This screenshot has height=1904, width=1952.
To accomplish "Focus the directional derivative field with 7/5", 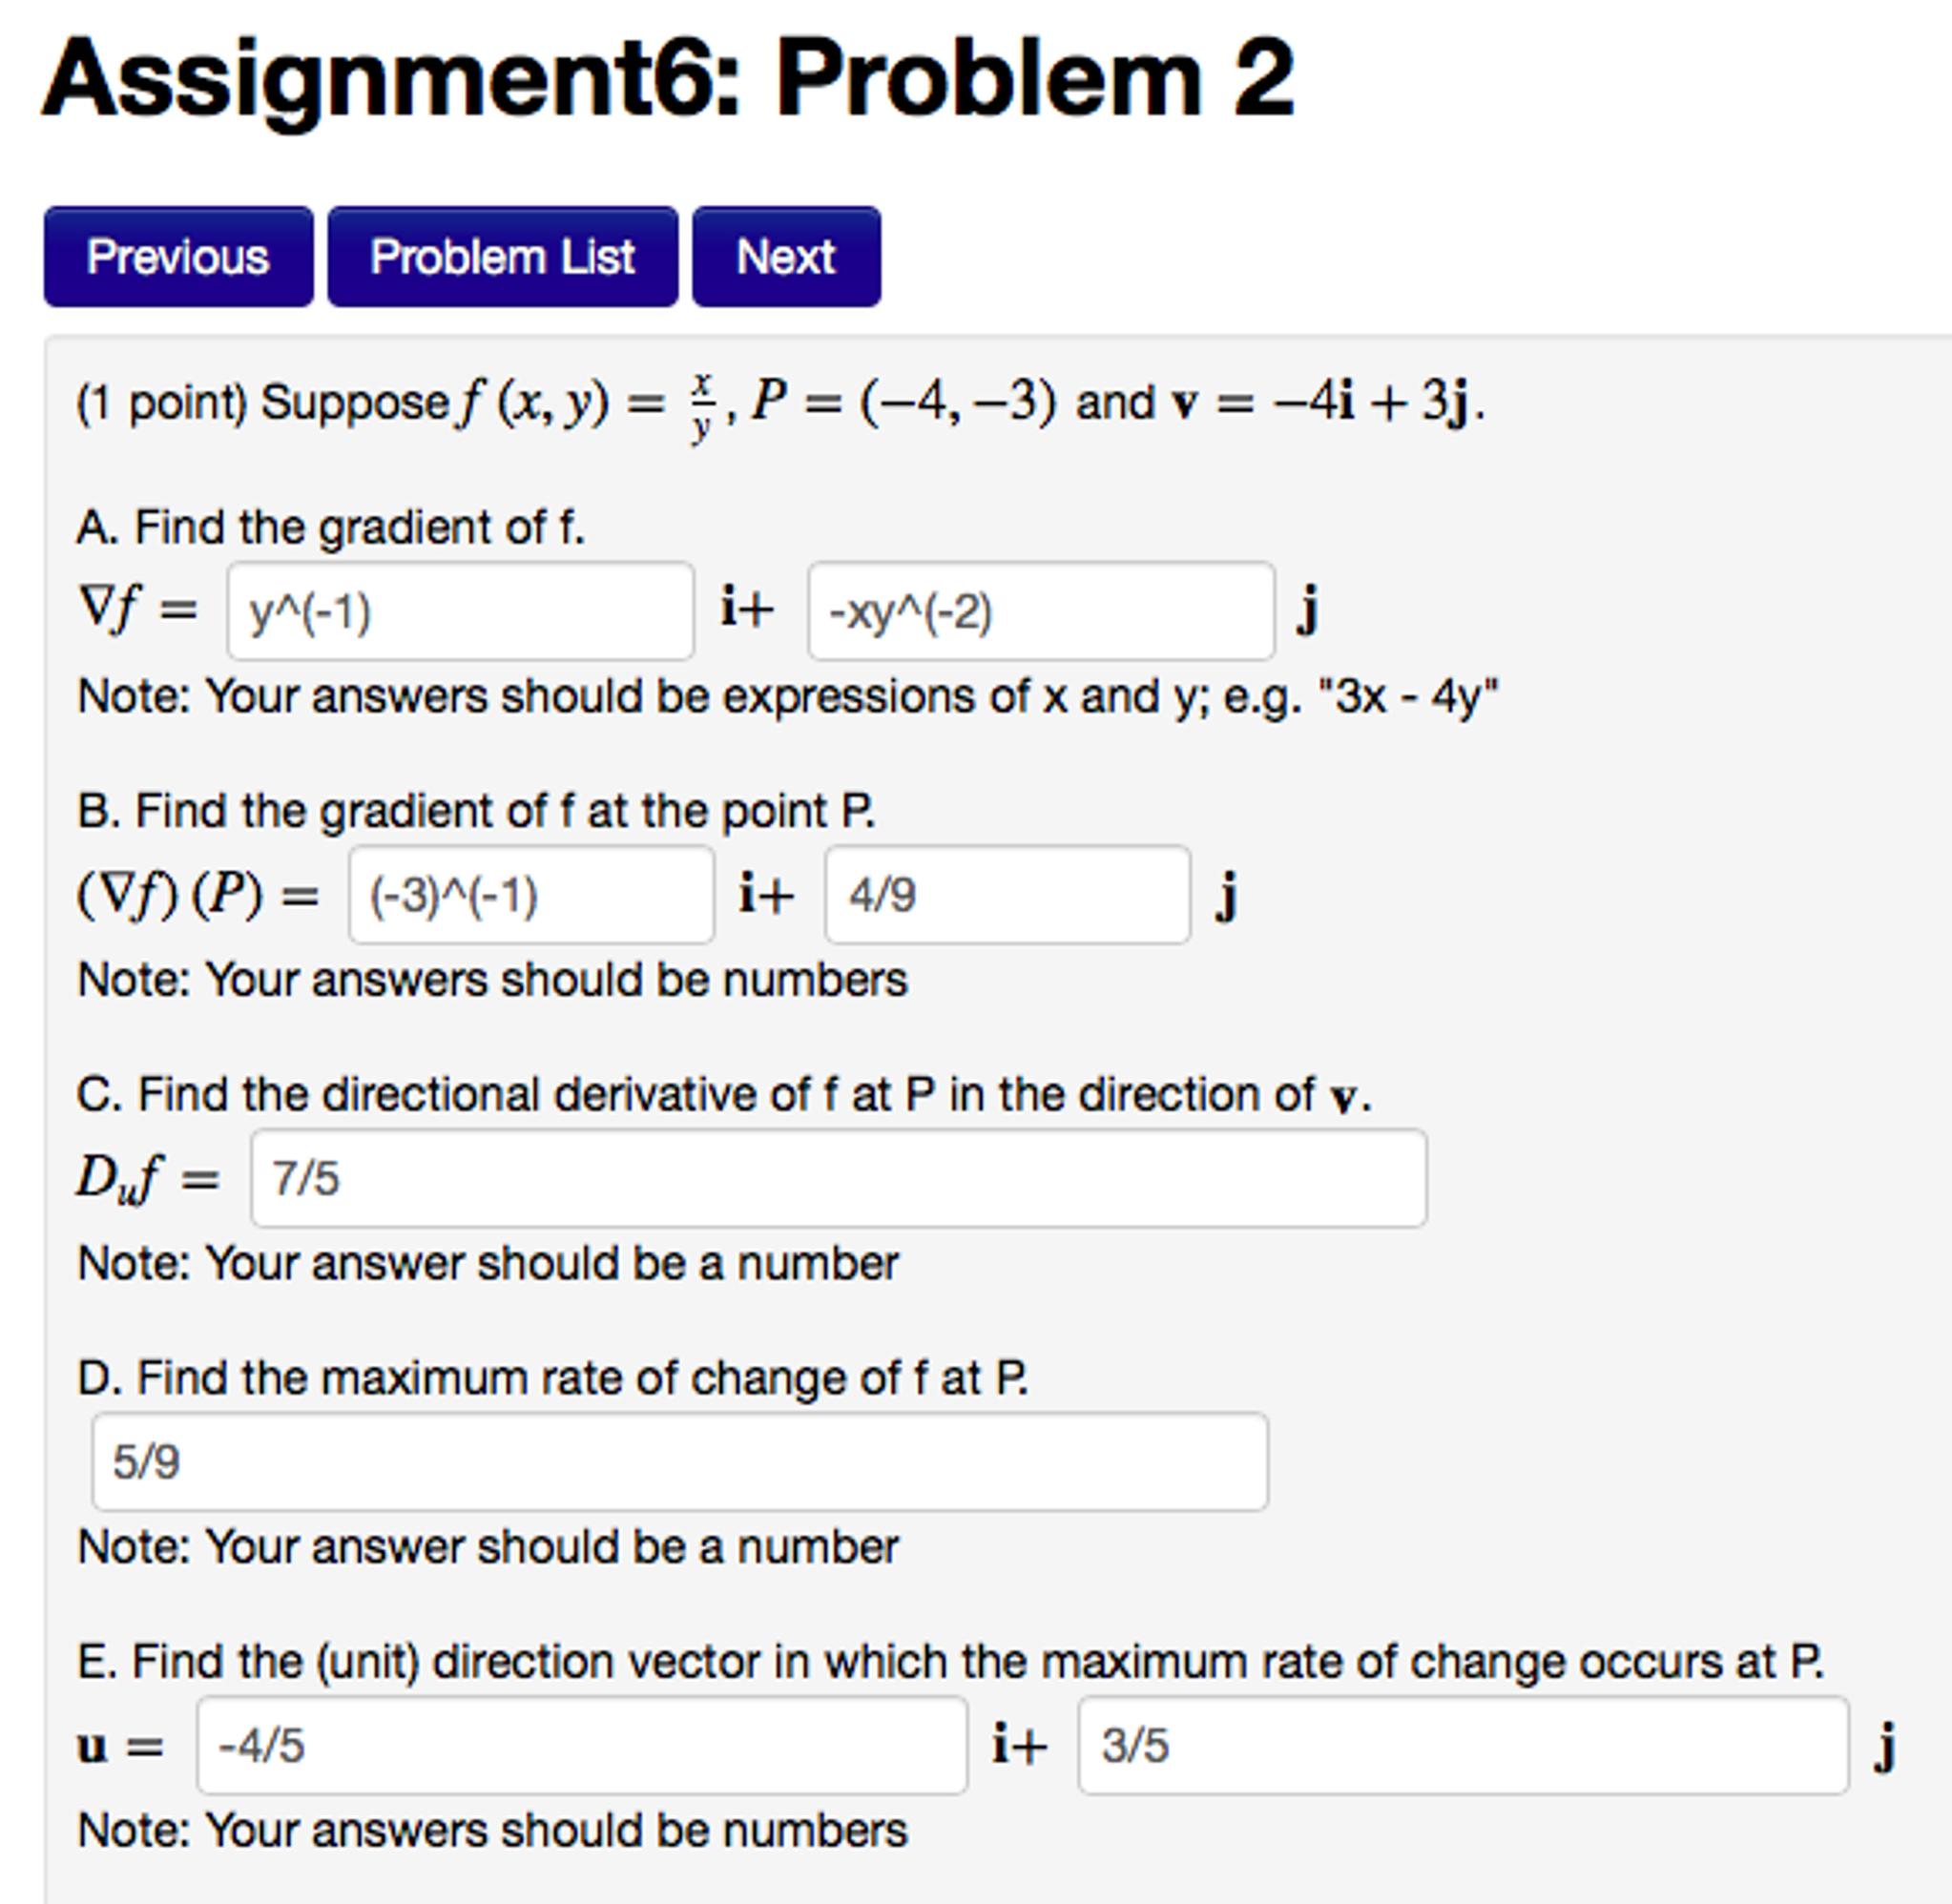I will [838, 1178].
